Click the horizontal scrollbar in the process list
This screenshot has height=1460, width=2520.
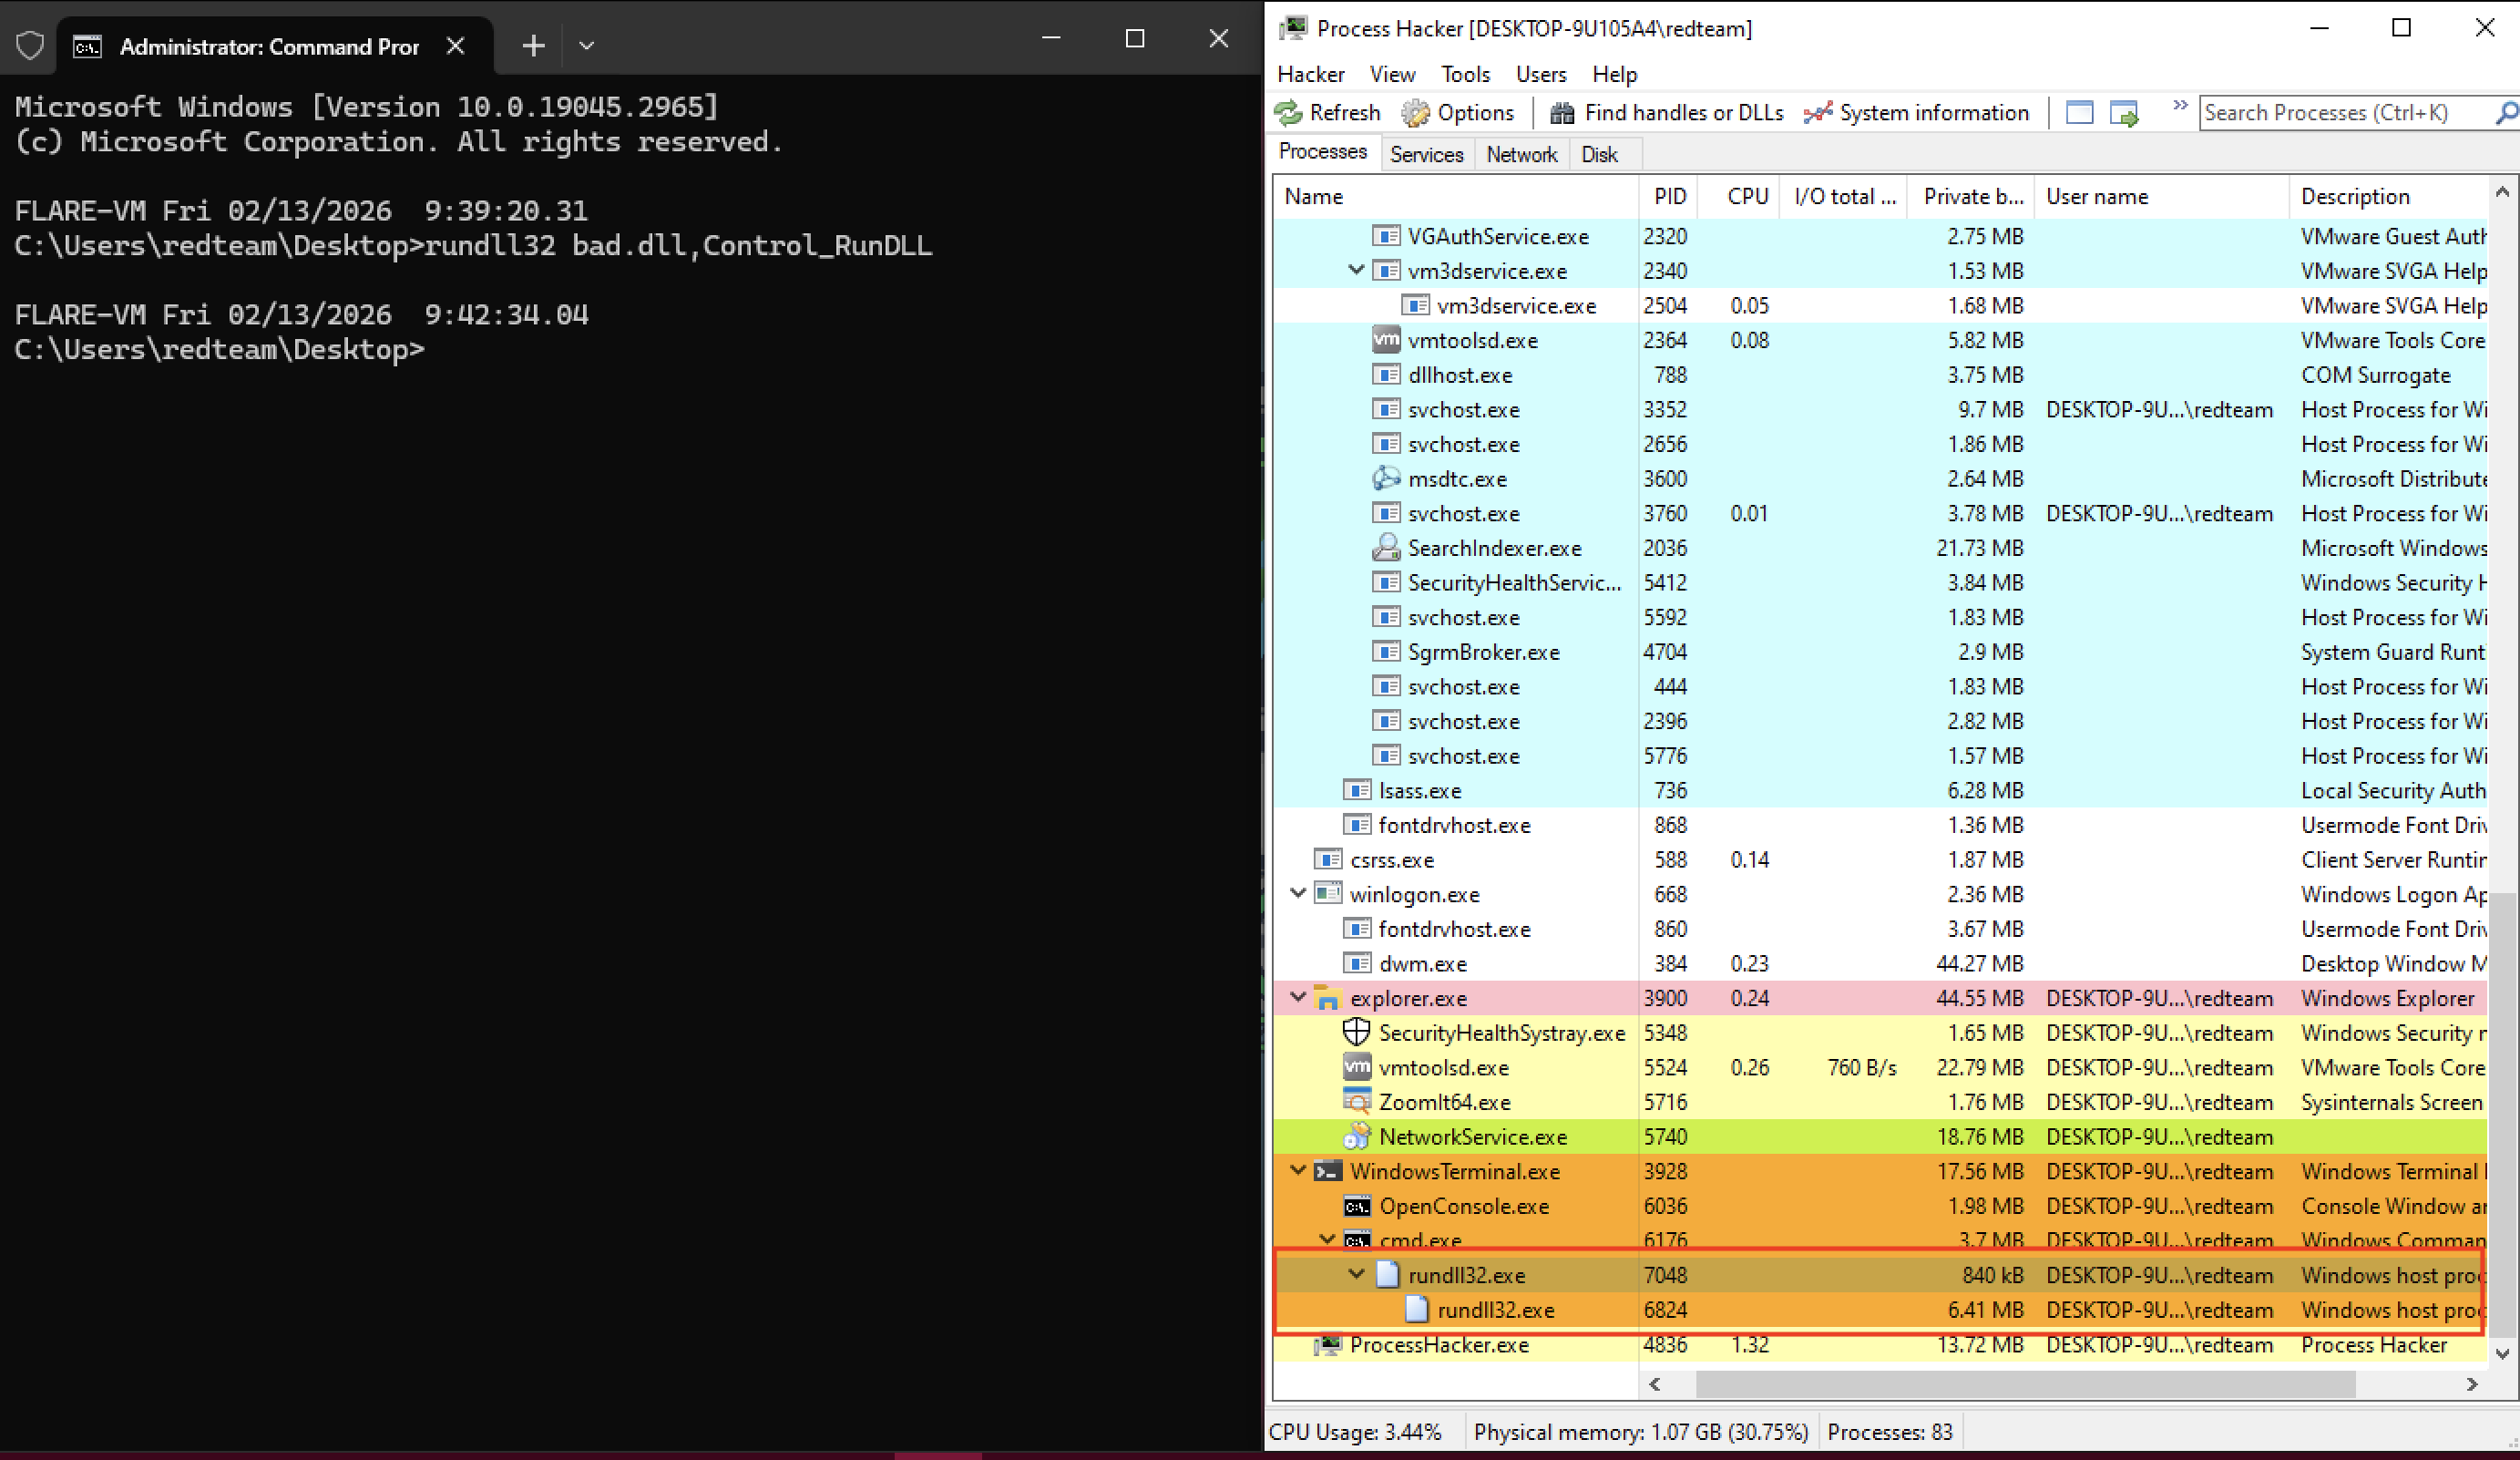(2025, 1384)
